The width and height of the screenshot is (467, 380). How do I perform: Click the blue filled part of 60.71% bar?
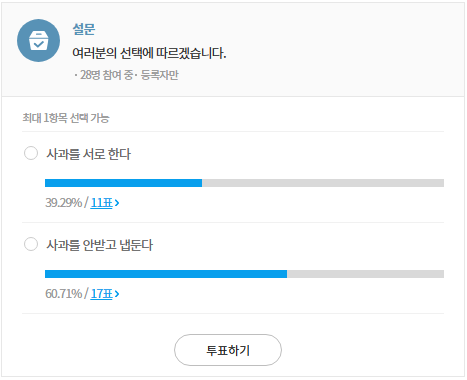pos(166,274)
